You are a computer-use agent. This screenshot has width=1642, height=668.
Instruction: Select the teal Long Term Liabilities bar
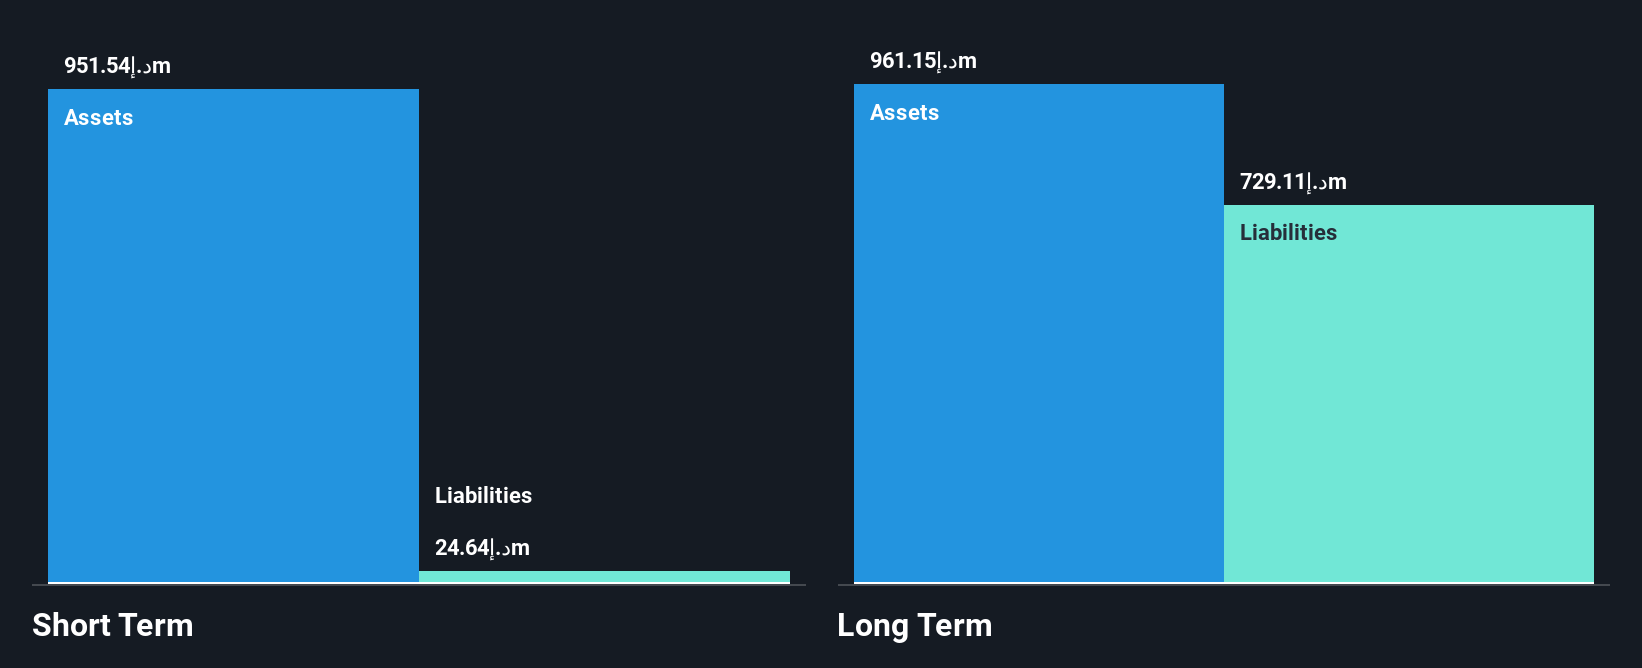(1409, 394)
